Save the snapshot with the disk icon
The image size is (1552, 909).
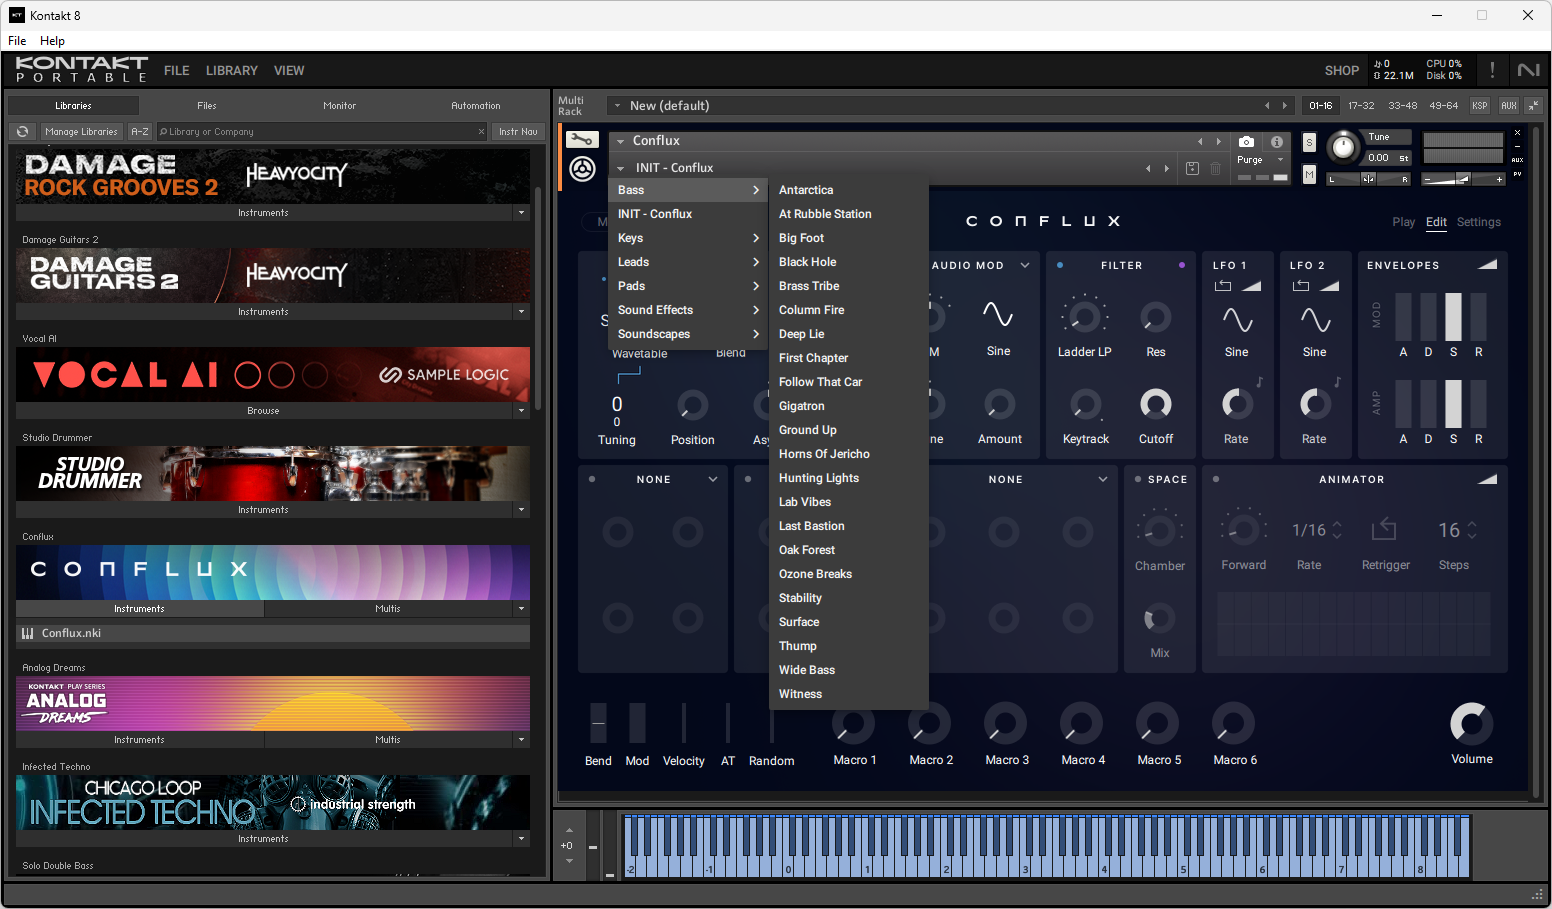pos(1192,168)
